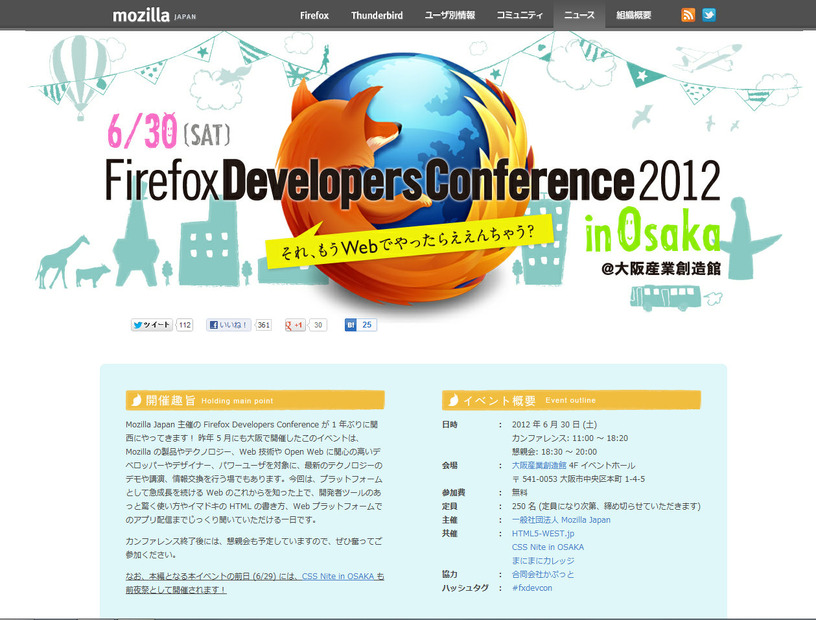Open the HTML5-WEST.jp link
Screen dimensions: 816x620
543,533
